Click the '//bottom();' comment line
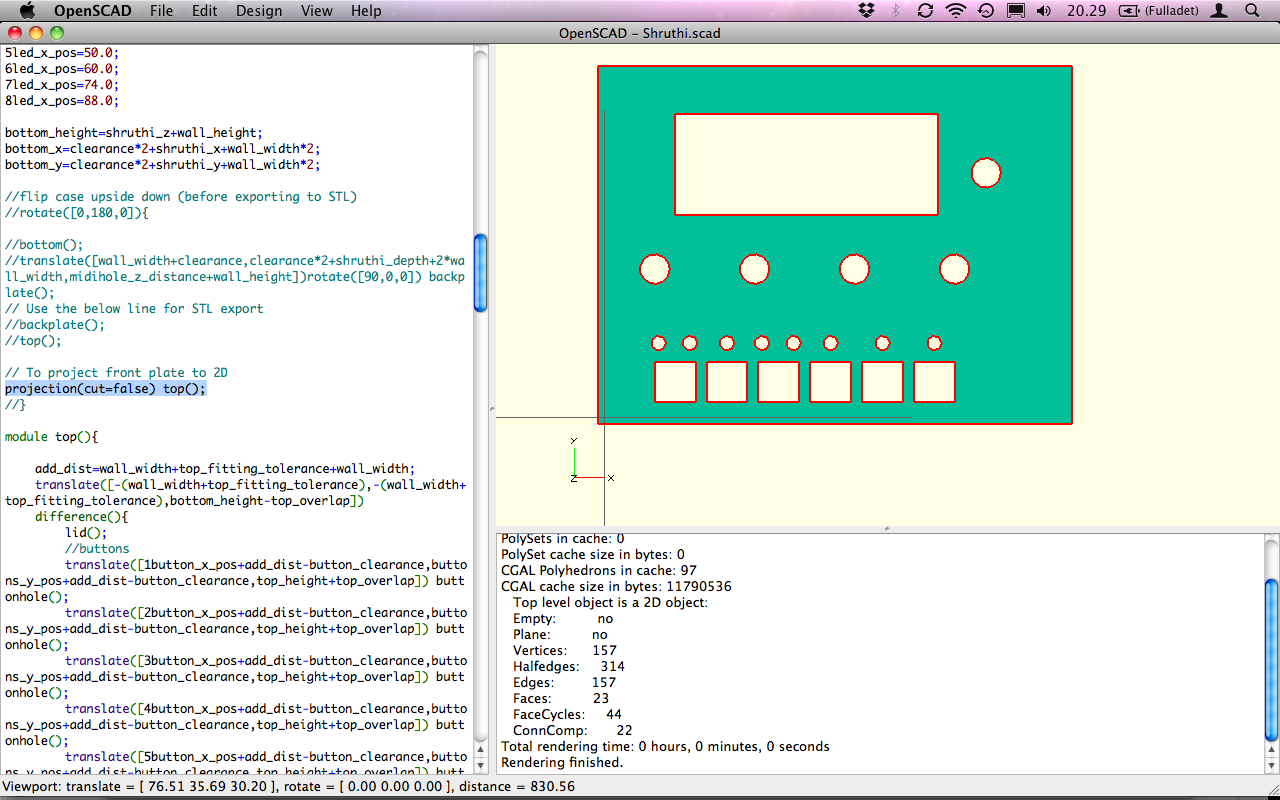This screenshot has height=800, width=1280. click(x=44, y=245)
